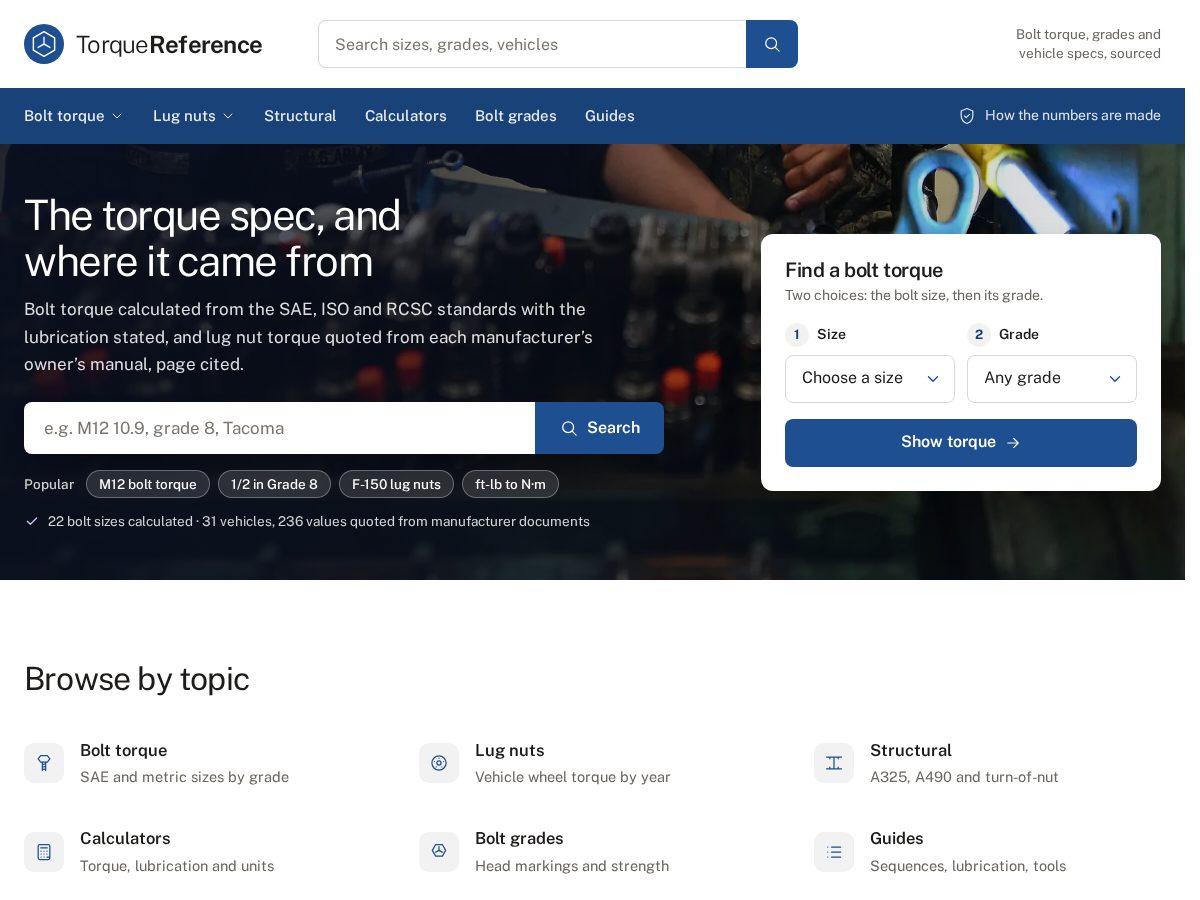Click the TorqueReference site name text
Viewport: 1200px width, 900px height.
169,44
